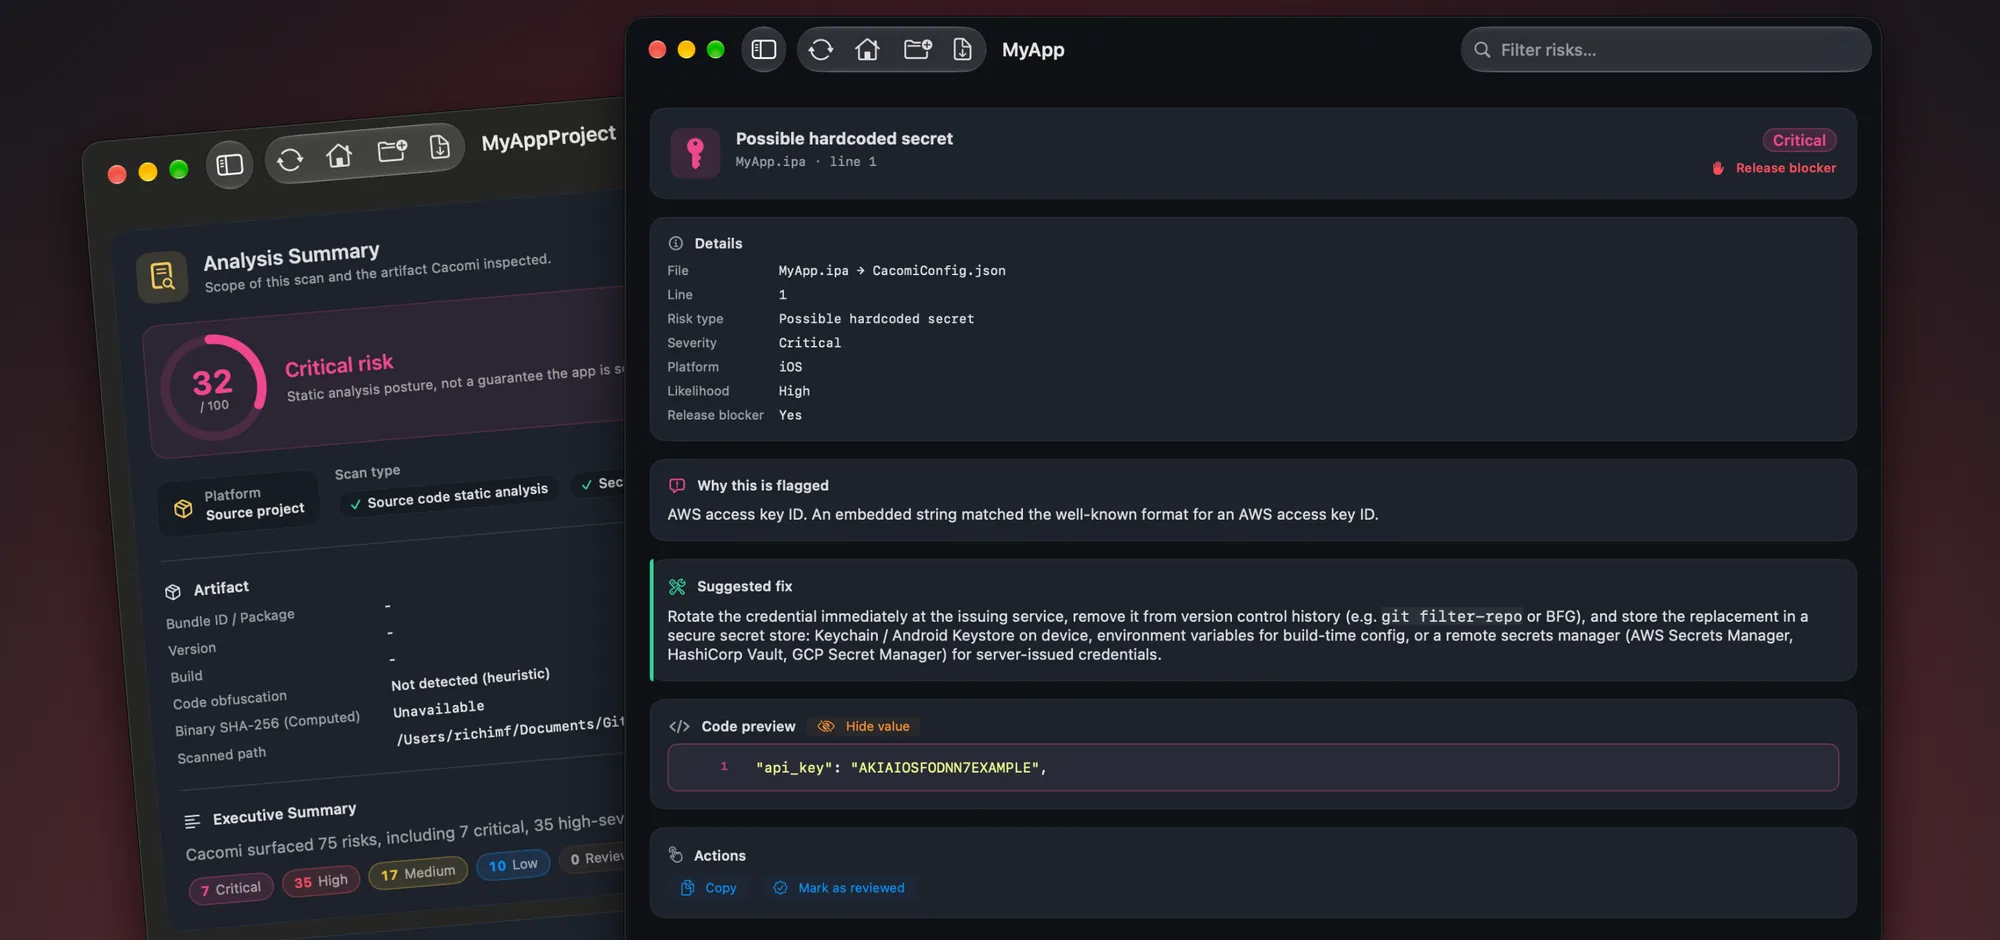The image size is (2000, 940).
Task: Select the 17 Medium risk chip
Action: [418, 873]
